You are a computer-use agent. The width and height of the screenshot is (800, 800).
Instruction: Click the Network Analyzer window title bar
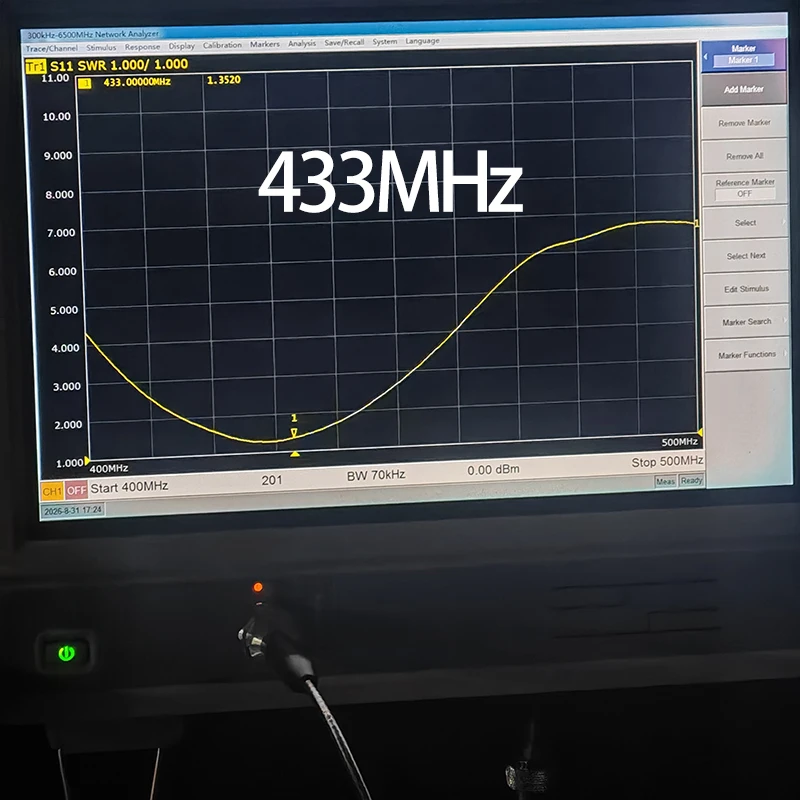(403, 27)
